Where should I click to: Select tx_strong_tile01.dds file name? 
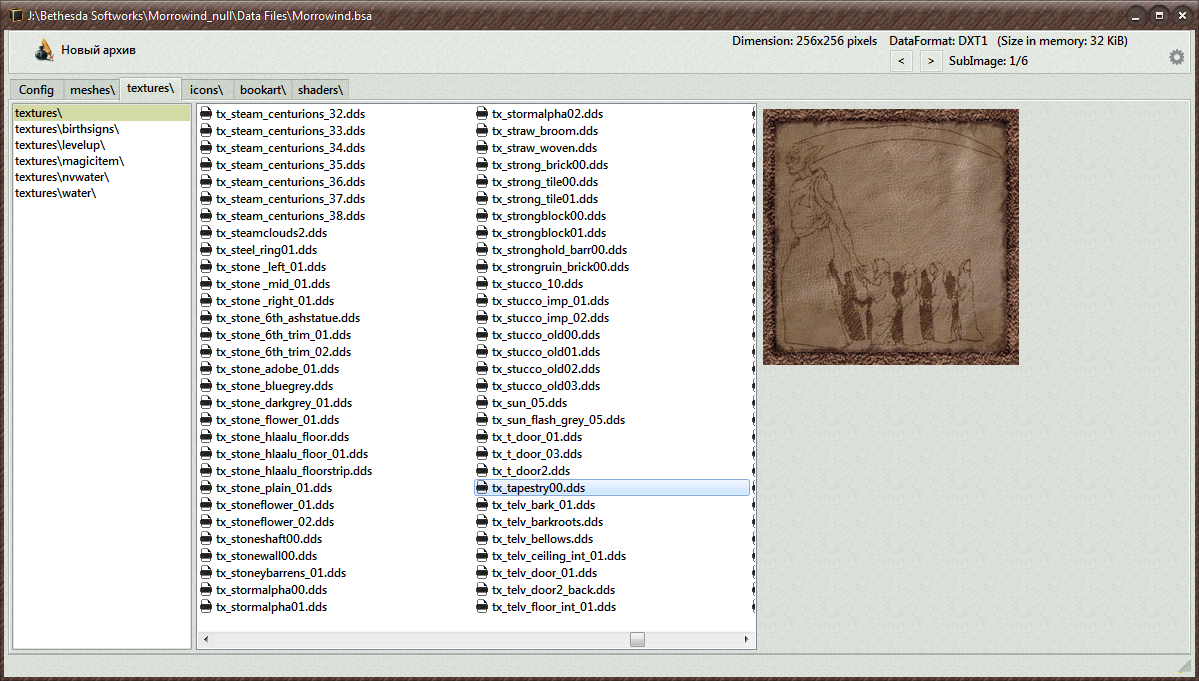pos(545,199)
